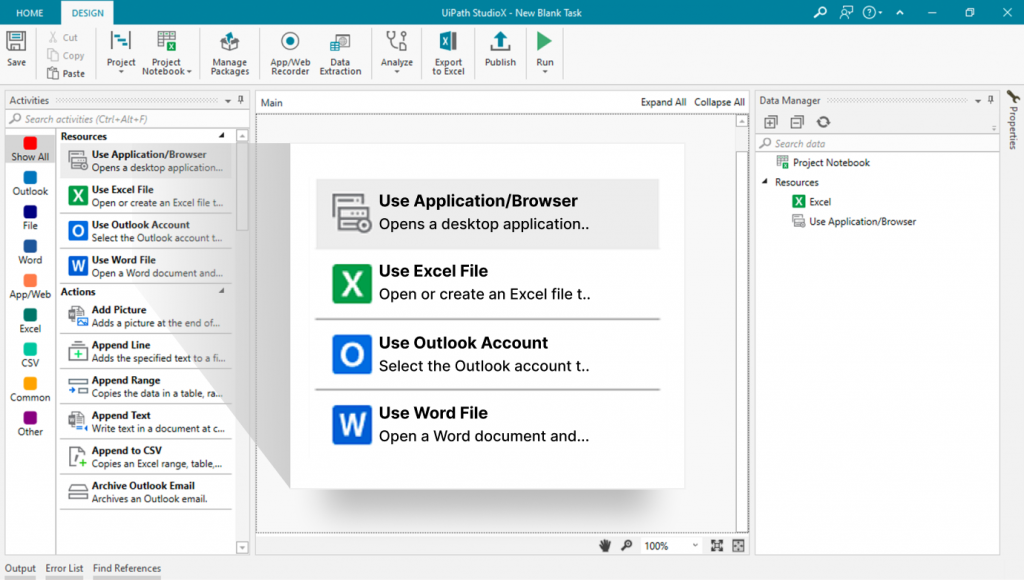The width and height of the screenshot is (1024, 580).
Task: Pick the Append to CSV activity
Action: pyautogui.click(x=146, y=457)
